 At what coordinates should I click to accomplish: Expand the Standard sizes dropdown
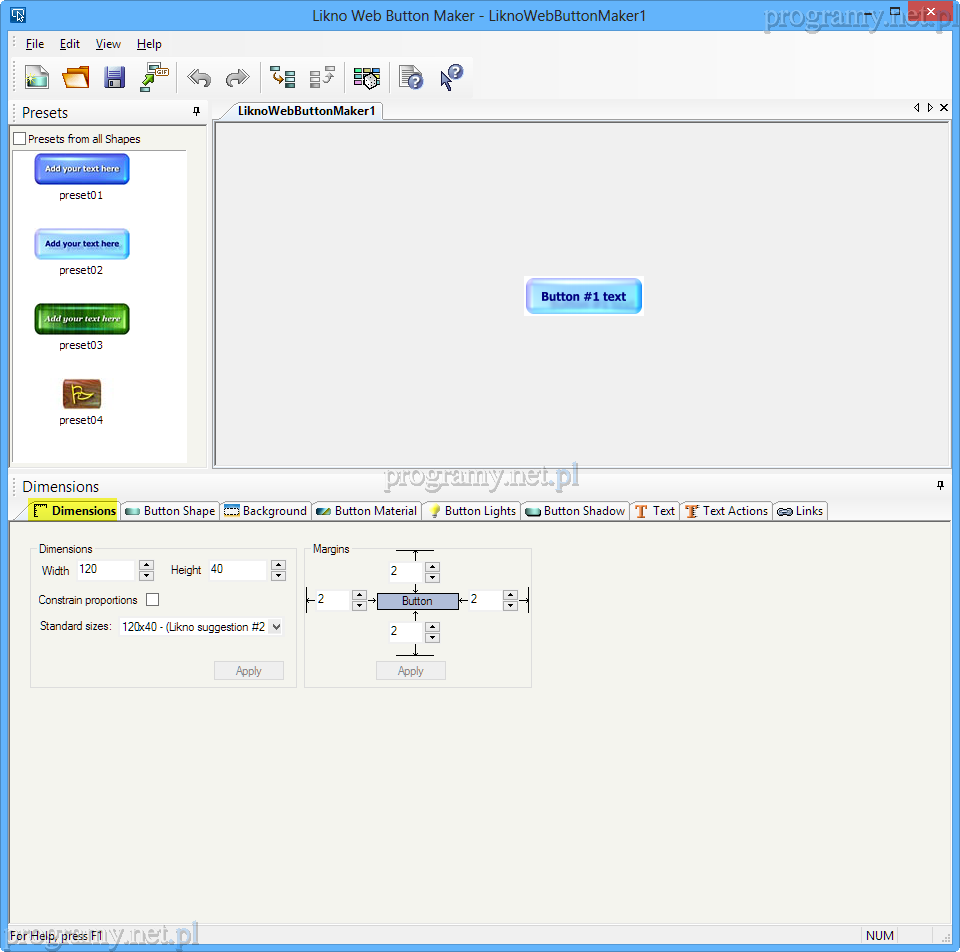click(276, 627)
